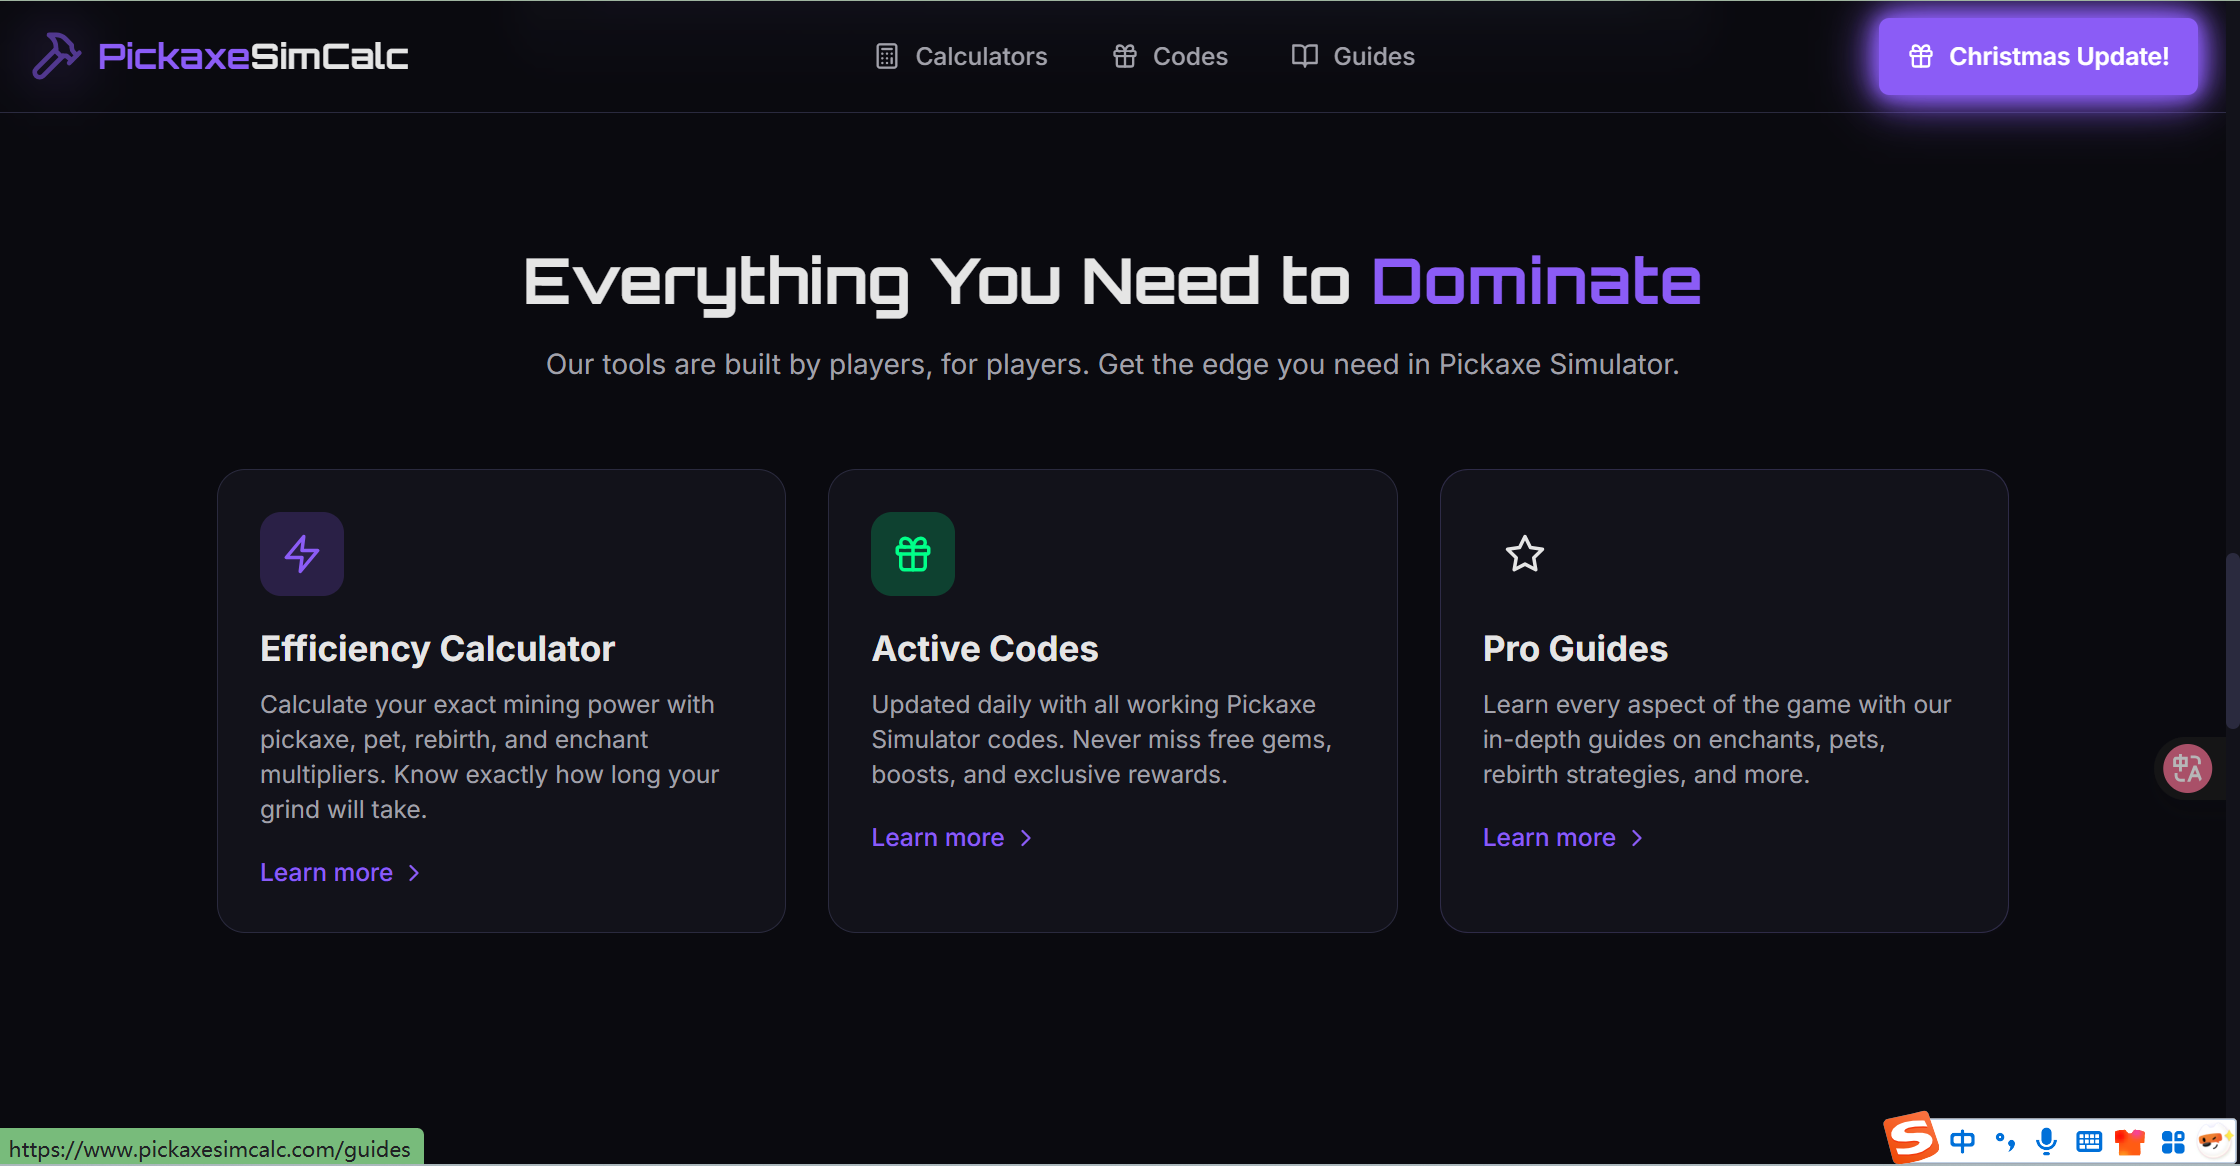The height and width of the screenshot is (1166, 2240).
Task: Follow Learn more under Active Codes
Action: (938, 837)
